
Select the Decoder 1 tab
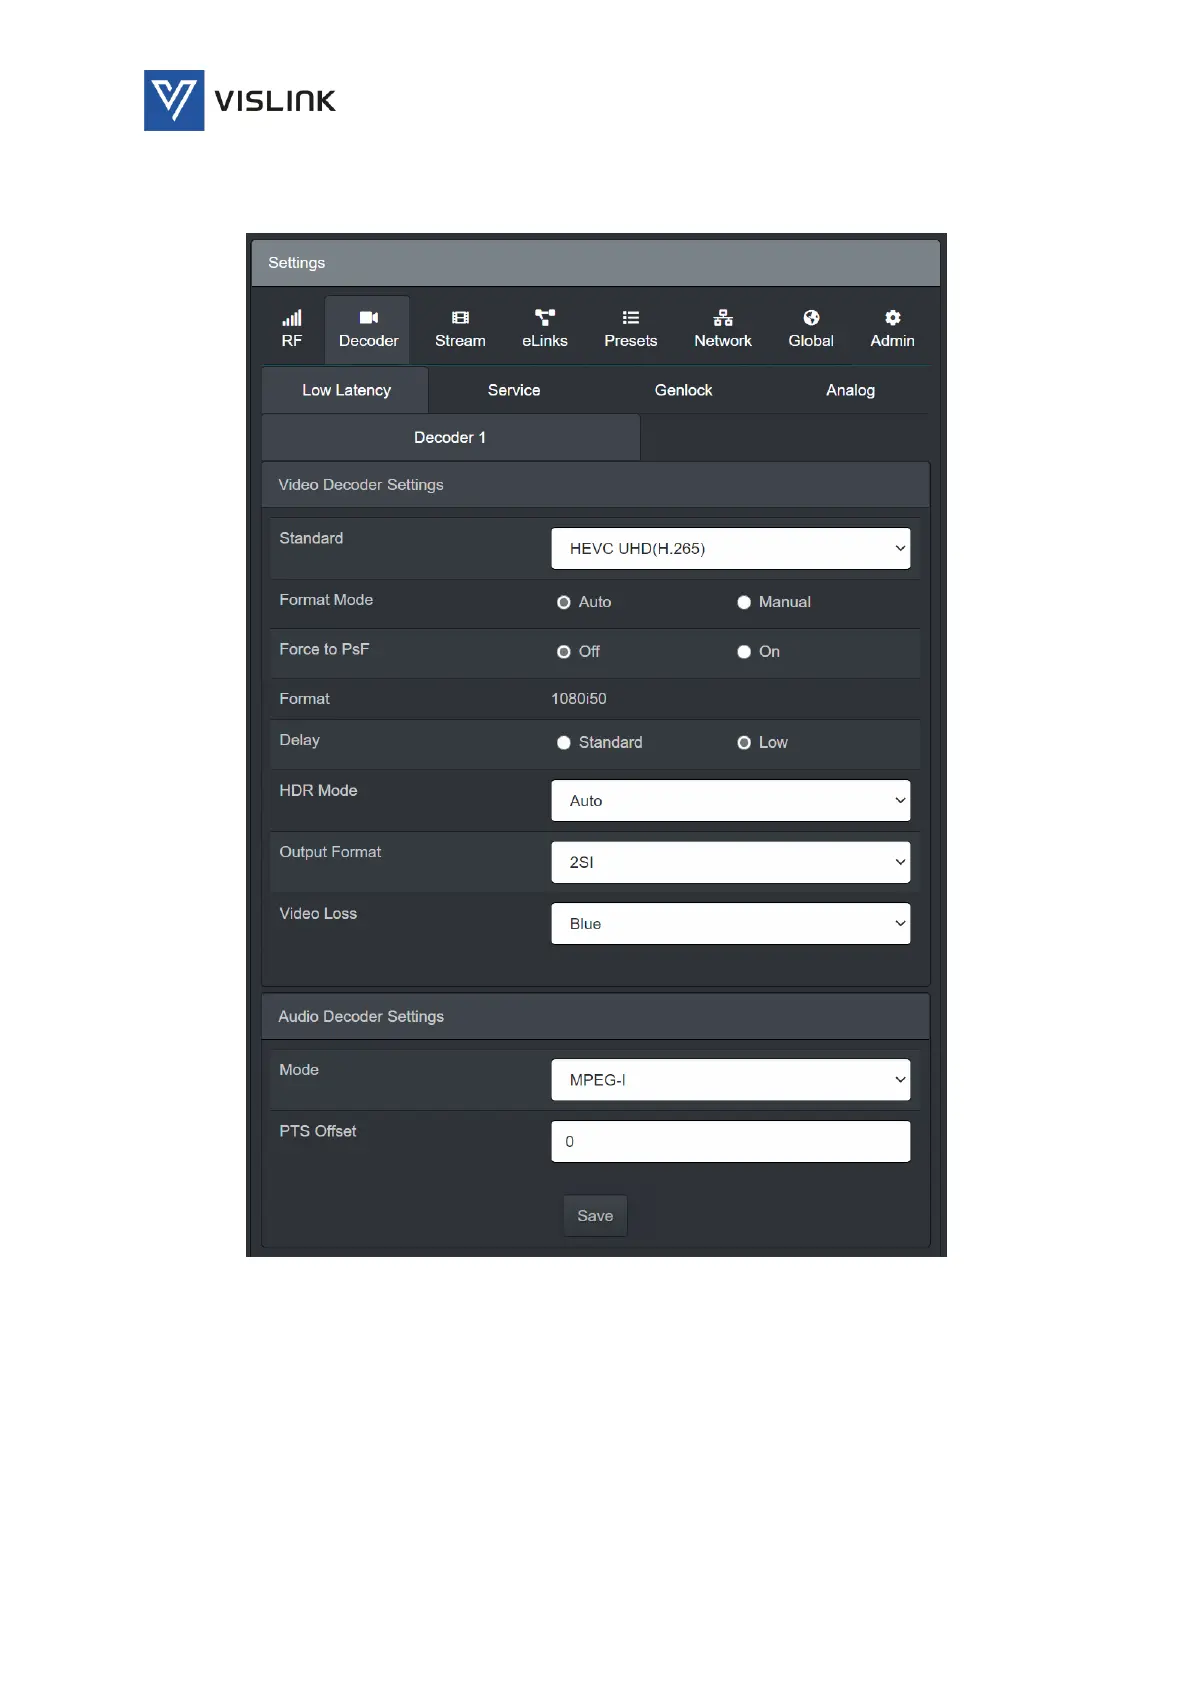point(450,438)
